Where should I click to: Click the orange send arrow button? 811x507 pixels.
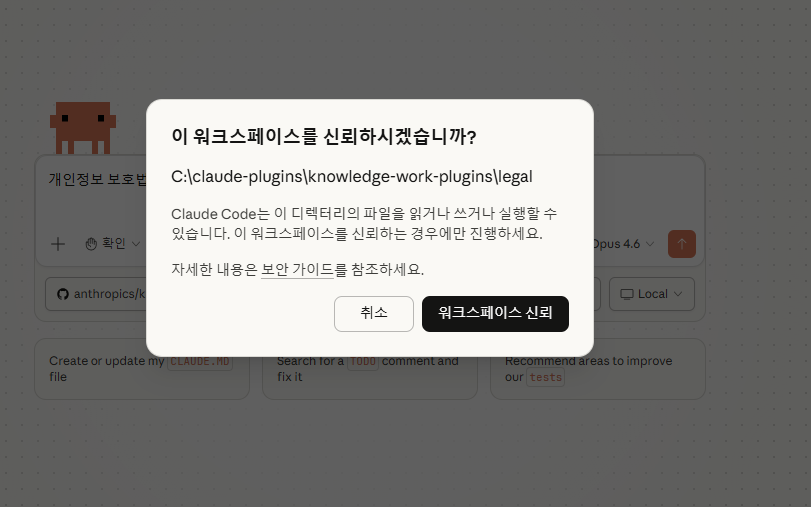682,244
